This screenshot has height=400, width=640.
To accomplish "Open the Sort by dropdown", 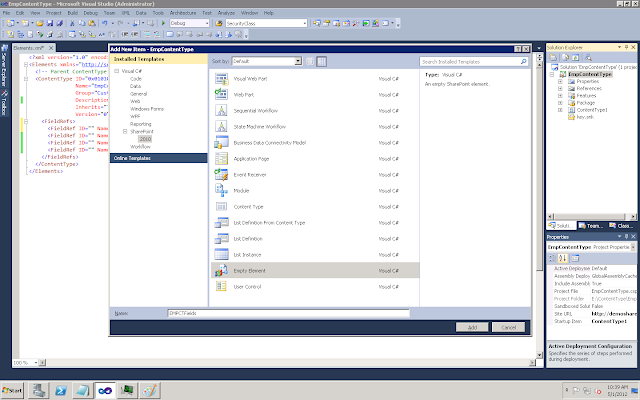I will pyautogui.click(x=298, y=61).
